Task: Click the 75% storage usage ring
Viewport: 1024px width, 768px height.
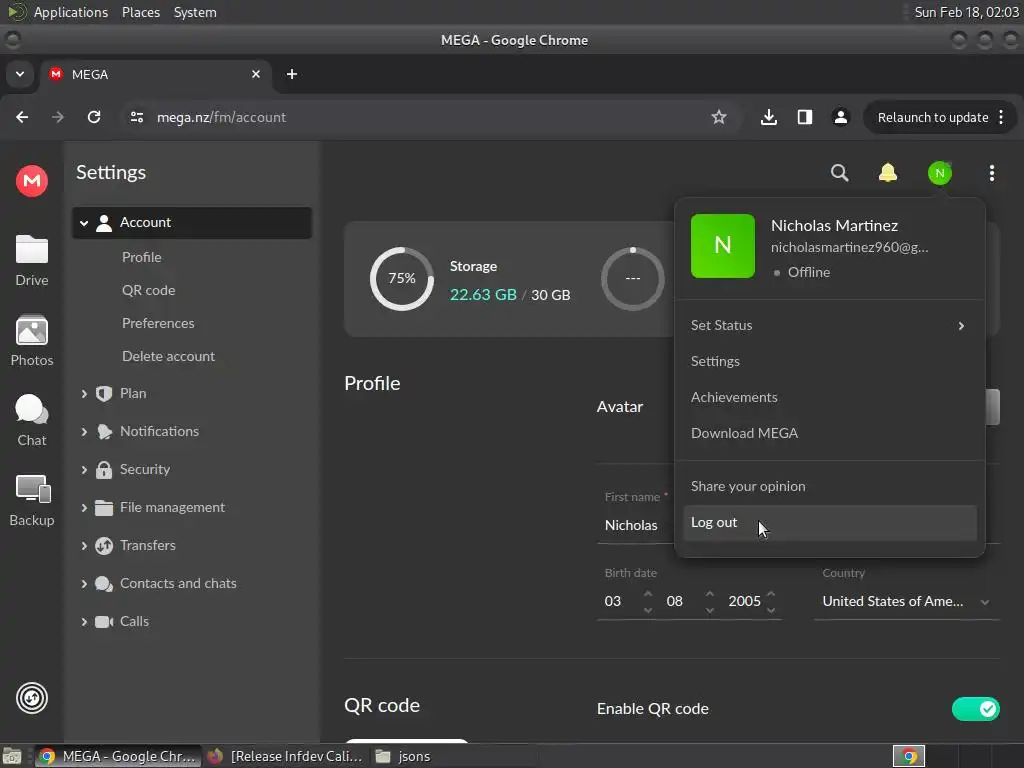Action: click(x=402, y=279)
